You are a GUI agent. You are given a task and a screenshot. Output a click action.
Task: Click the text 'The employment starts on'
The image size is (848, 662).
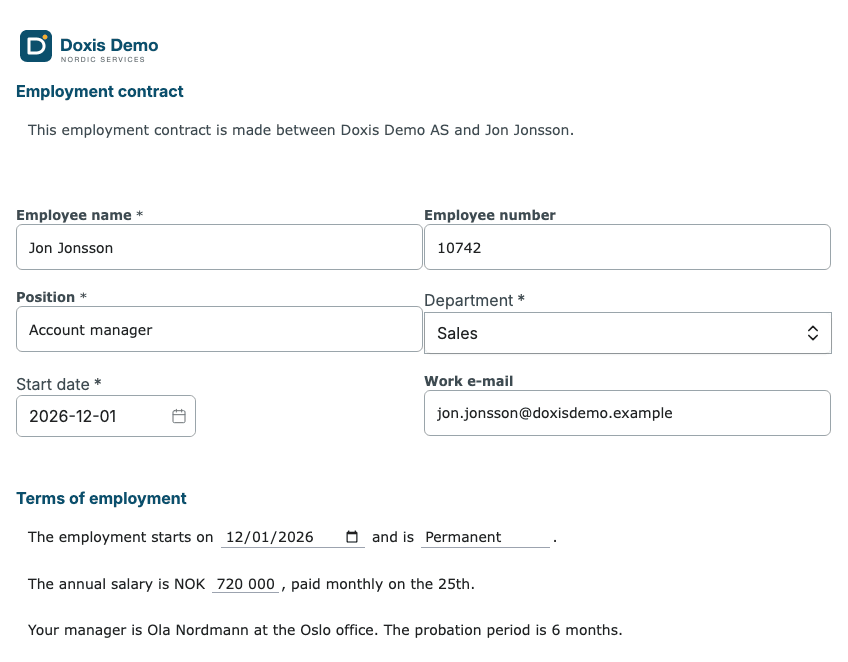tap(121, 537)
